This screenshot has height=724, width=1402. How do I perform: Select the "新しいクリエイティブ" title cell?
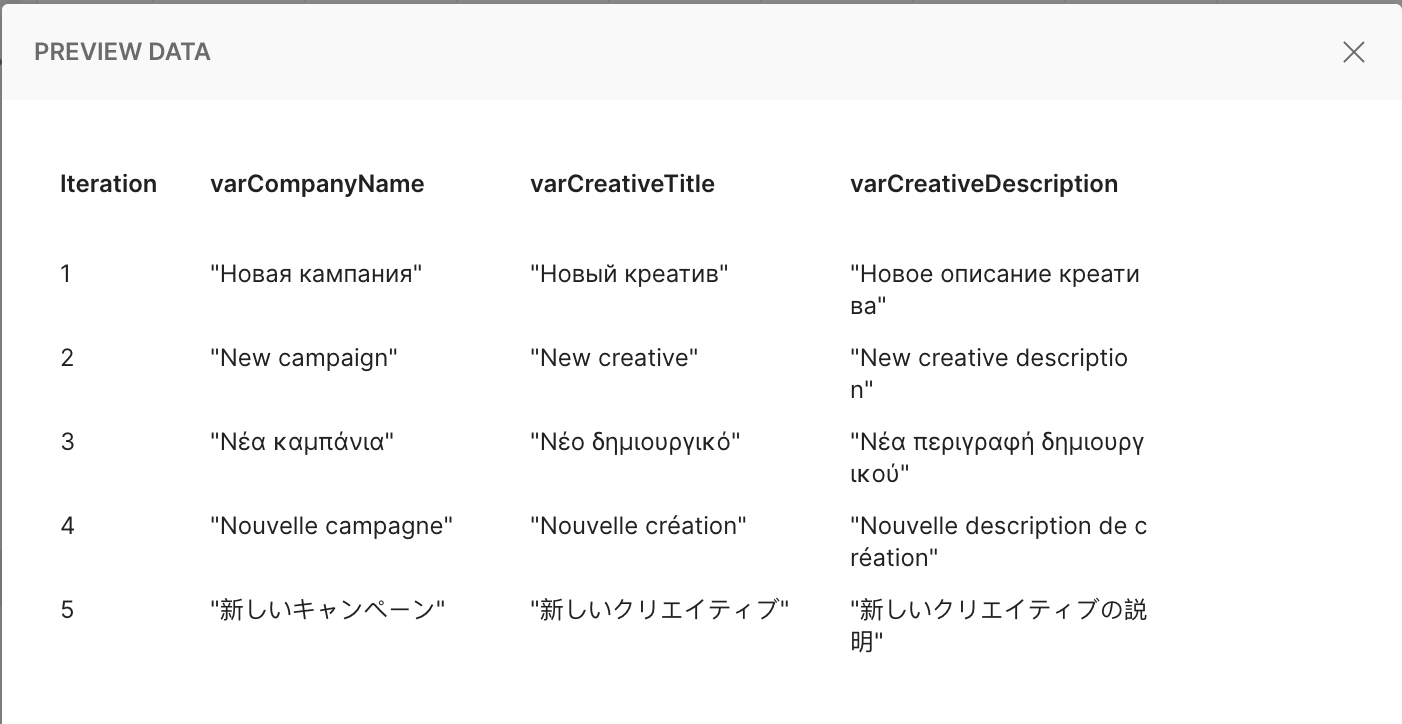coord(659,610)
